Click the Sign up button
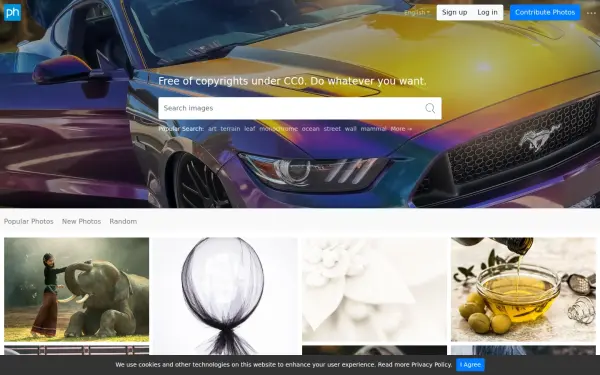600x375 pixels. pos(454,12)
